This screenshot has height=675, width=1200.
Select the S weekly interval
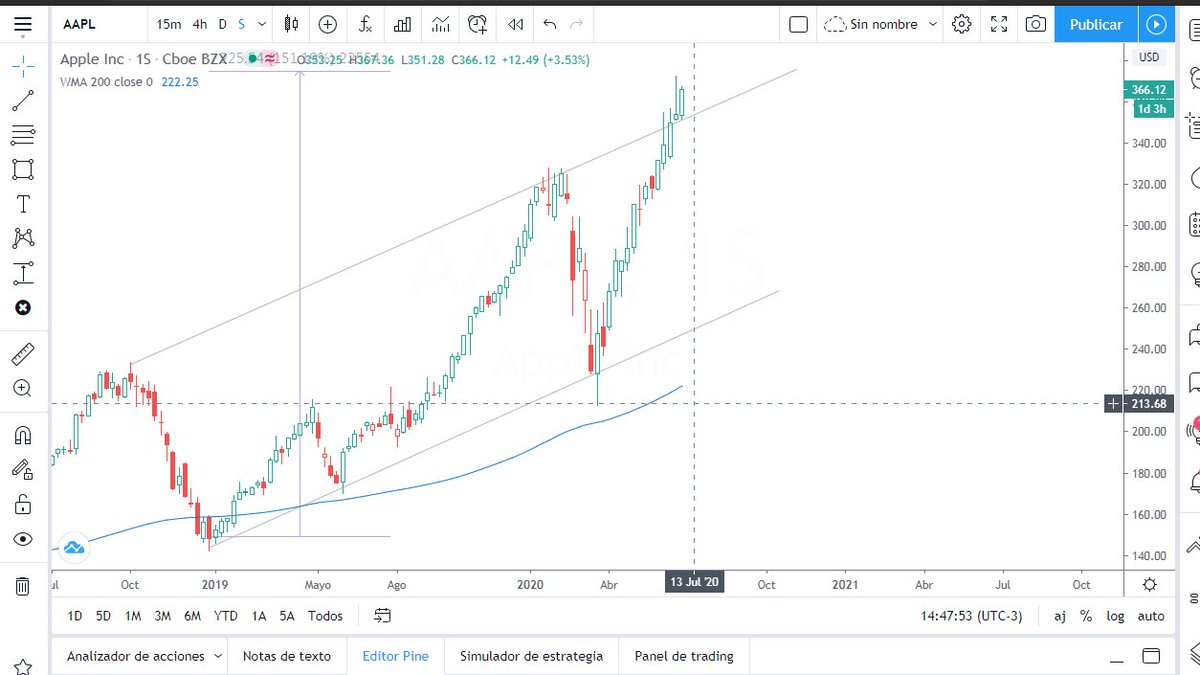click(x=242, y=24)
